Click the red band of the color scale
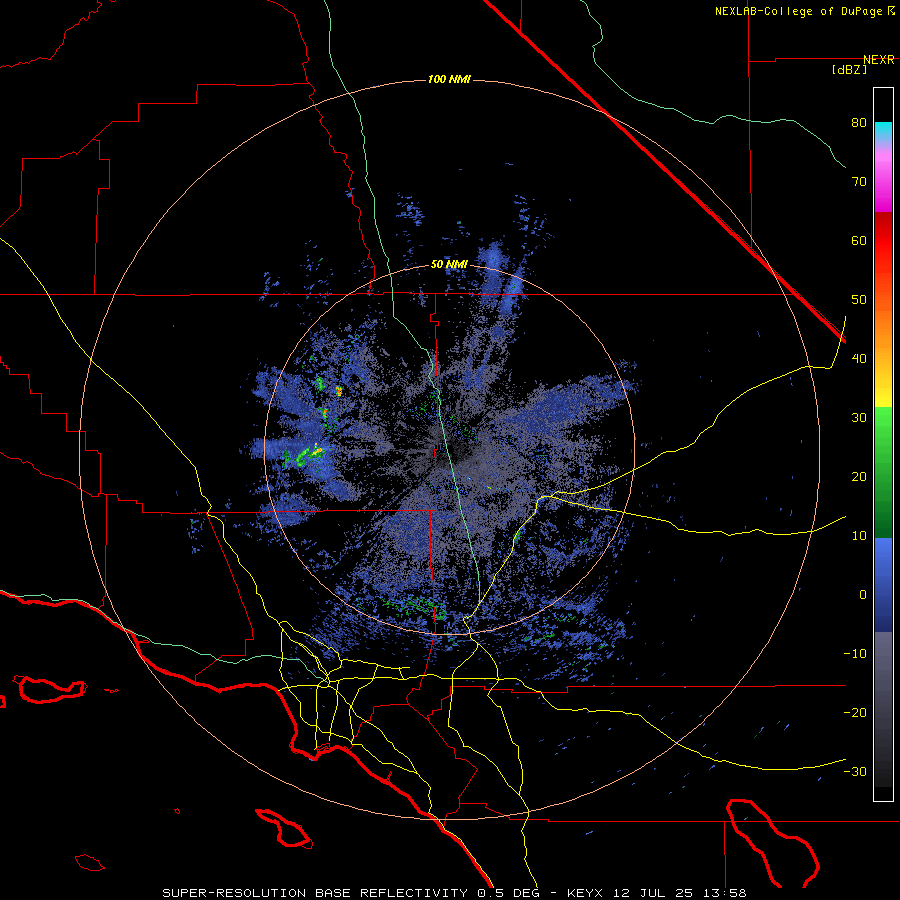 tap(883, 241)
